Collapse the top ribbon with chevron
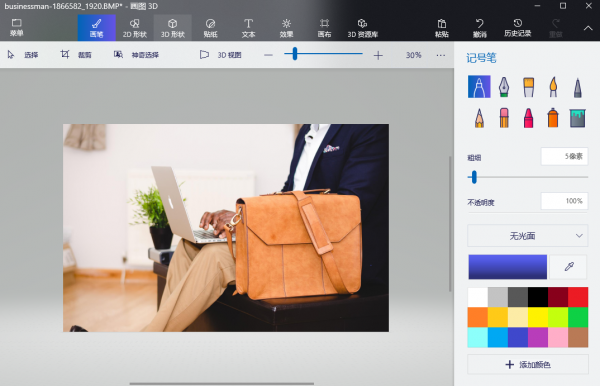Viewport: 600px width, 386px height. coord(588,28)
